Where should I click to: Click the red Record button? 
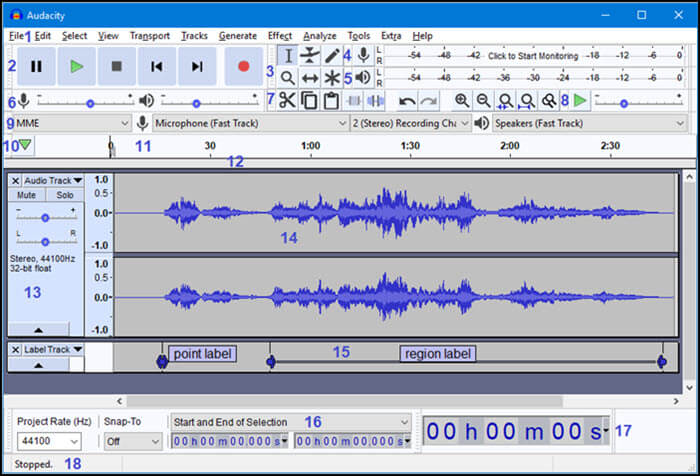pos(243,66)
